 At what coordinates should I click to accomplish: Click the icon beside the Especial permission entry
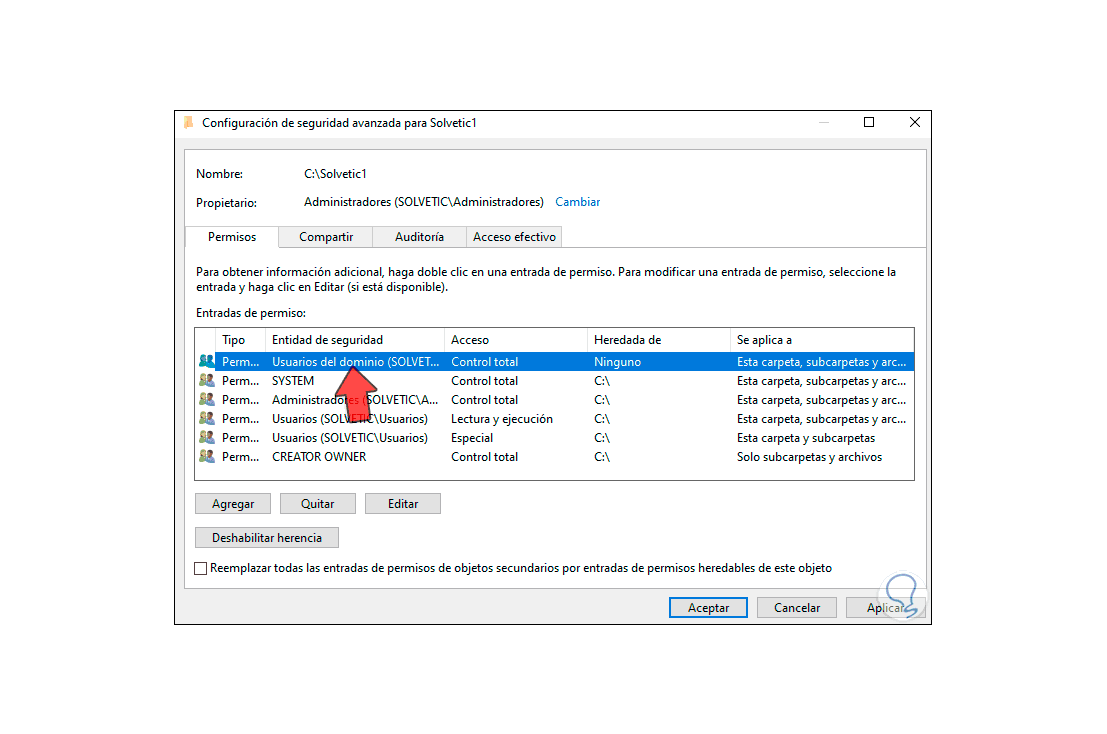(x=208, y=437)
